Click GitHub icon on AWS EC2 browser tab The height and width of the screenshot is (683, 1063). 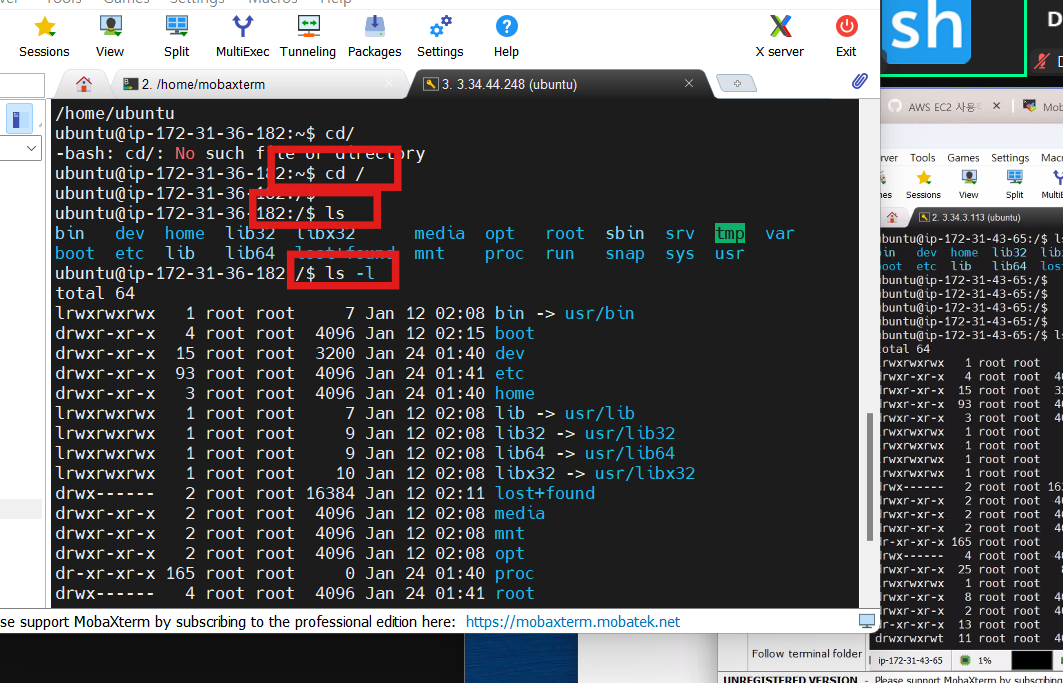[x=895, y=106]
